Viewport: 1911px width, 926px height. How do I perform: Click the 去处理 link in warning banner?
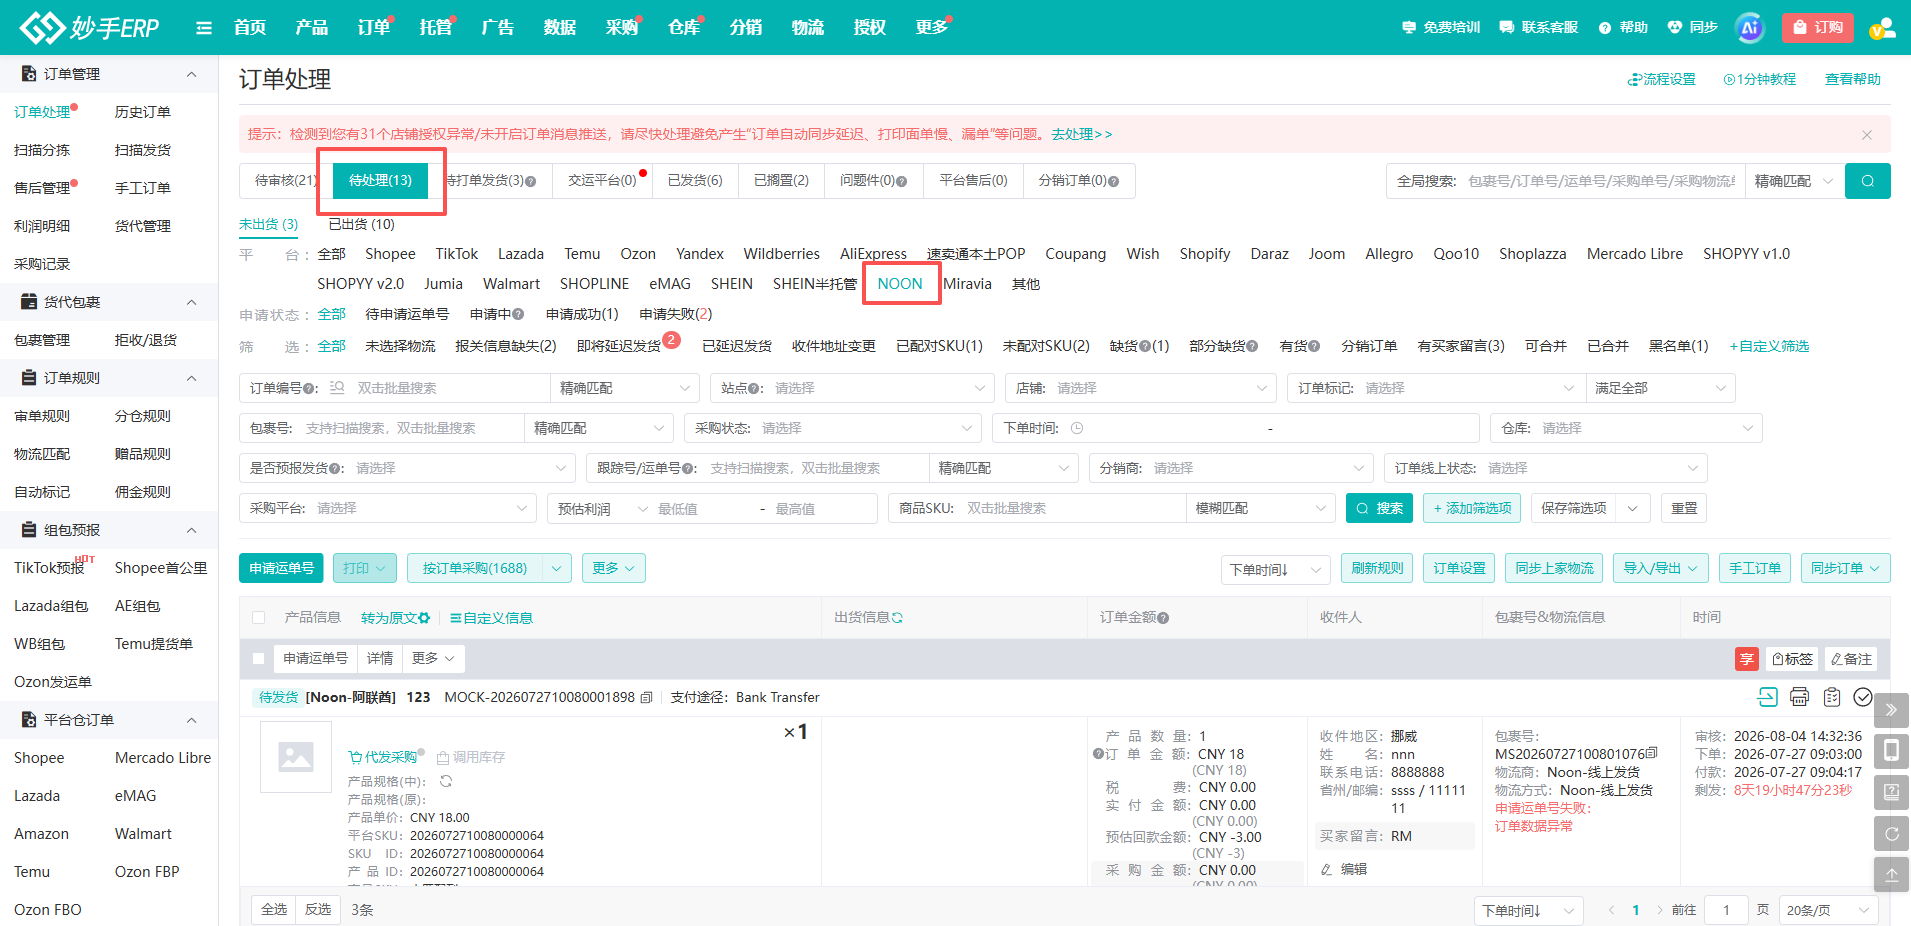pyautogui.click(x=1081, y=134)
